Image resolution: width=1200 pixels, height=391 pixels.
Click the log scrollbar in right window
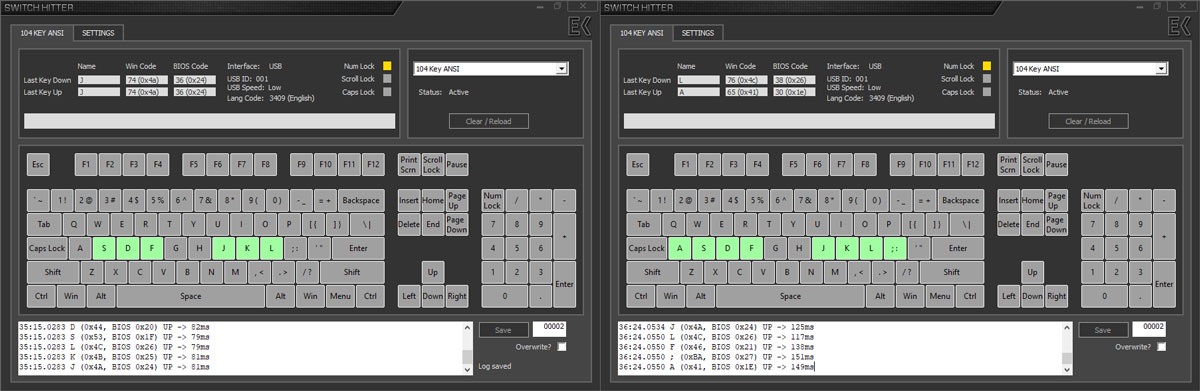[x=1066, y=347]
